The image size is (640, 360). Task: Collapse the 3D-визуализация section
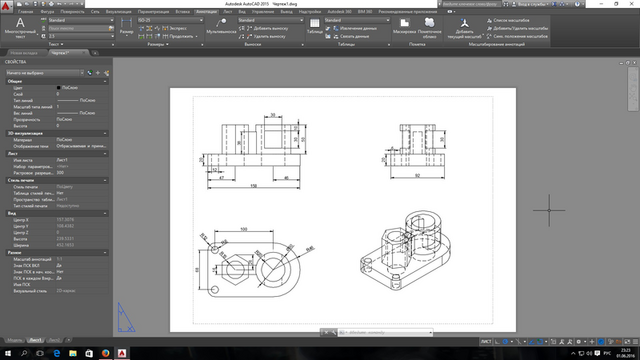click(x=105, y=133)
